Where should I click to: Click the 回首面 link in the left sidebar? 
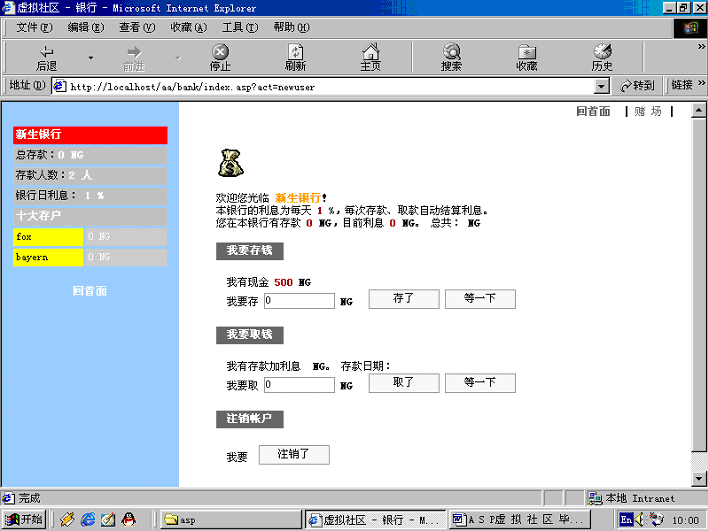coord(90,291)
